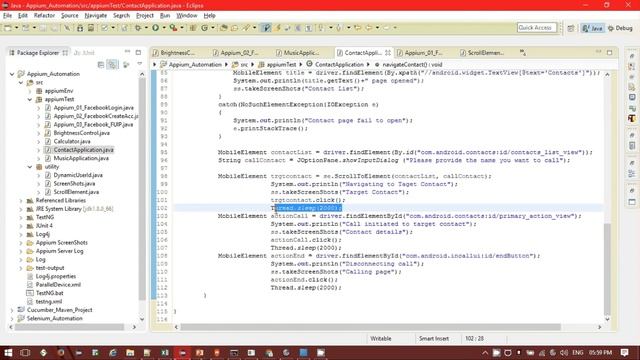The height and width of the screenshot is (360, 640).
Task: Collapse the src folder node
Action: click(21, 82)
